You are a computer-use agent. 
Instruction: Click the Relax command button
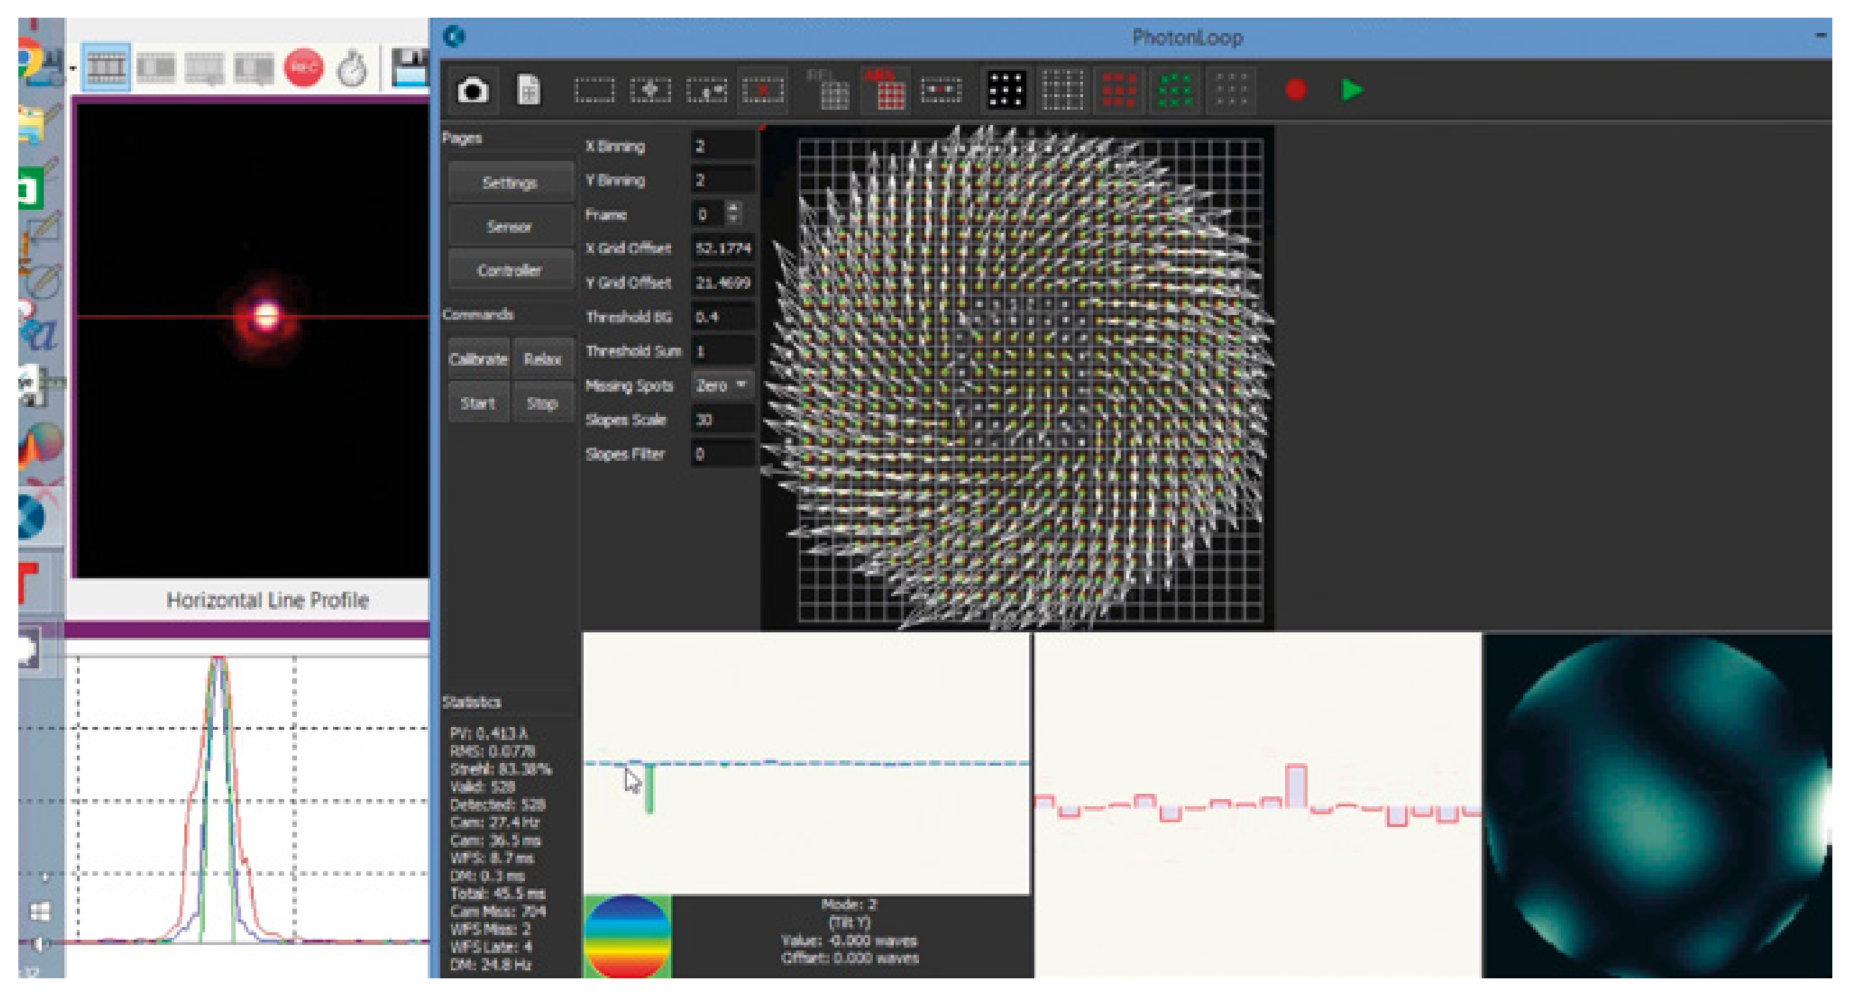click(x=542, y=359)
